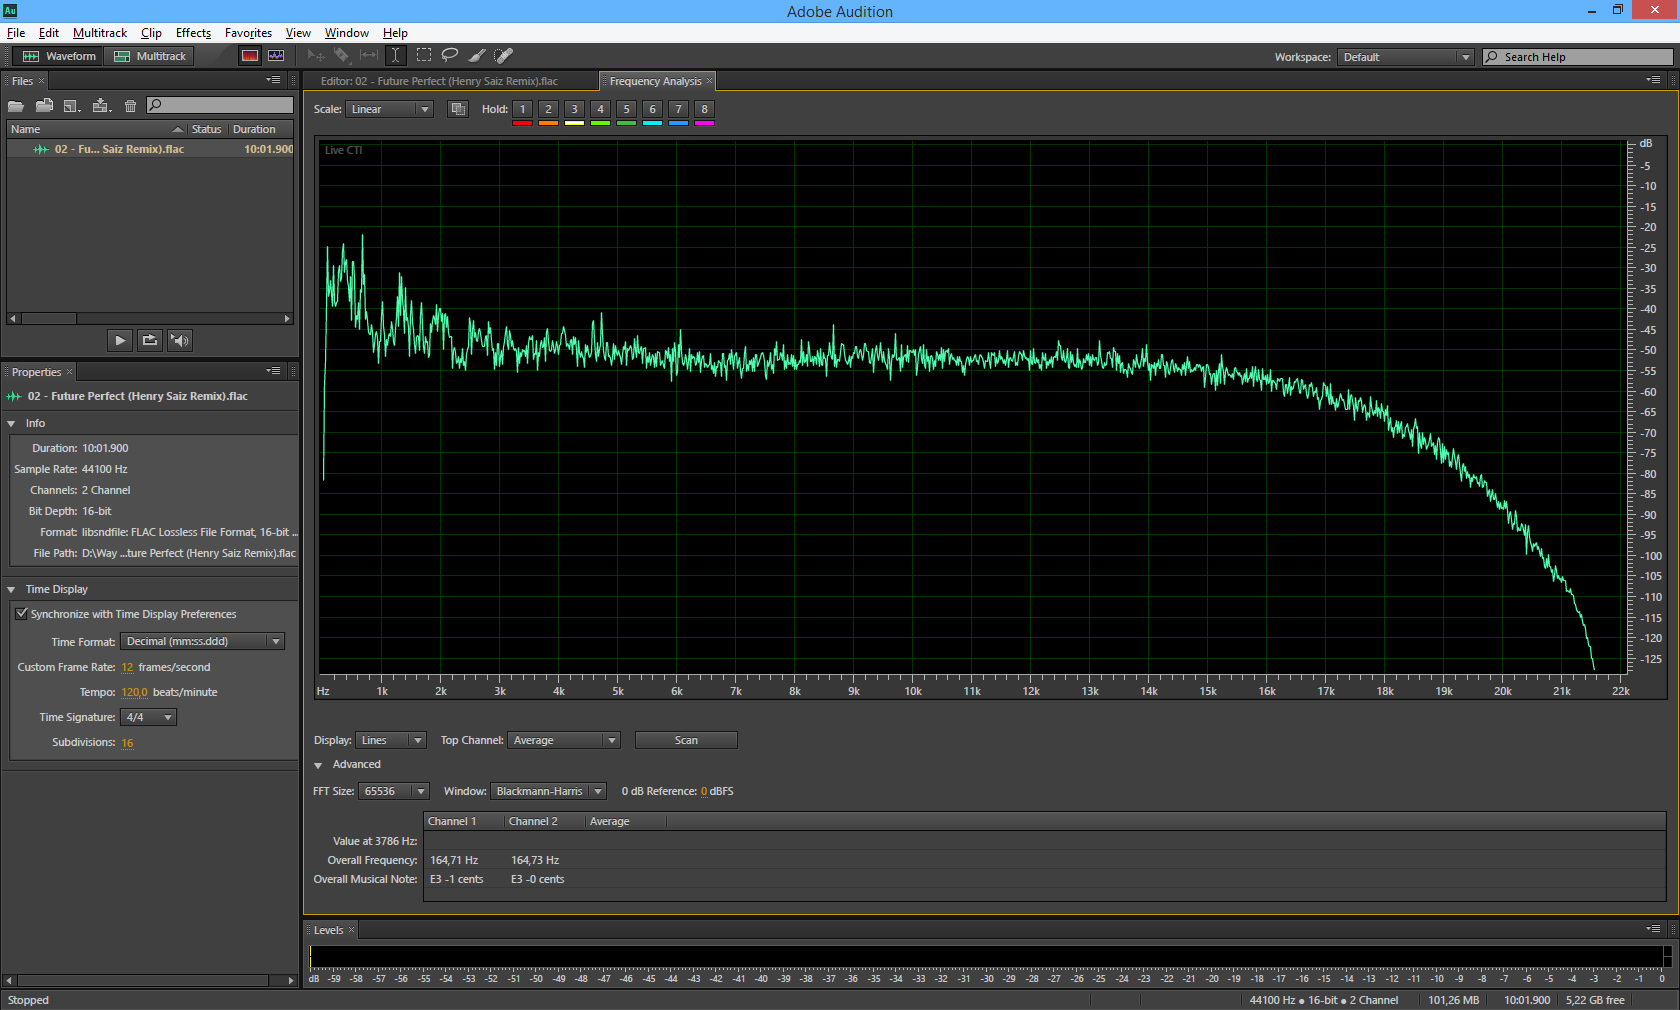Open the Top Channel dropdown set to Average
Screen dimensions: 1680x1010
click(x=564, y=740)
